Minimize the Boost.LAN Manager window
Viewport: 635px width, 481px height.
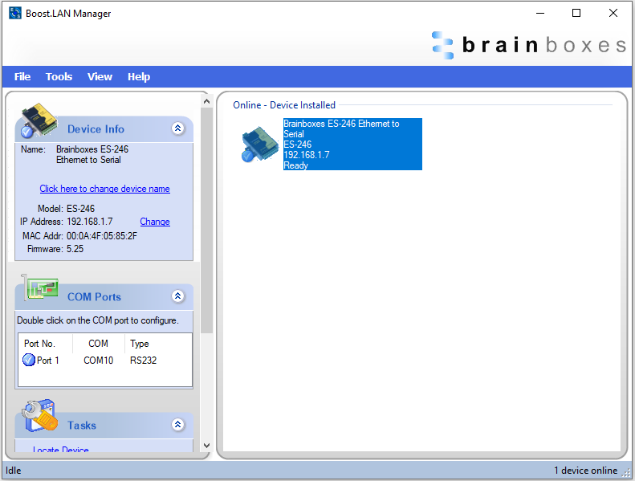540,13
